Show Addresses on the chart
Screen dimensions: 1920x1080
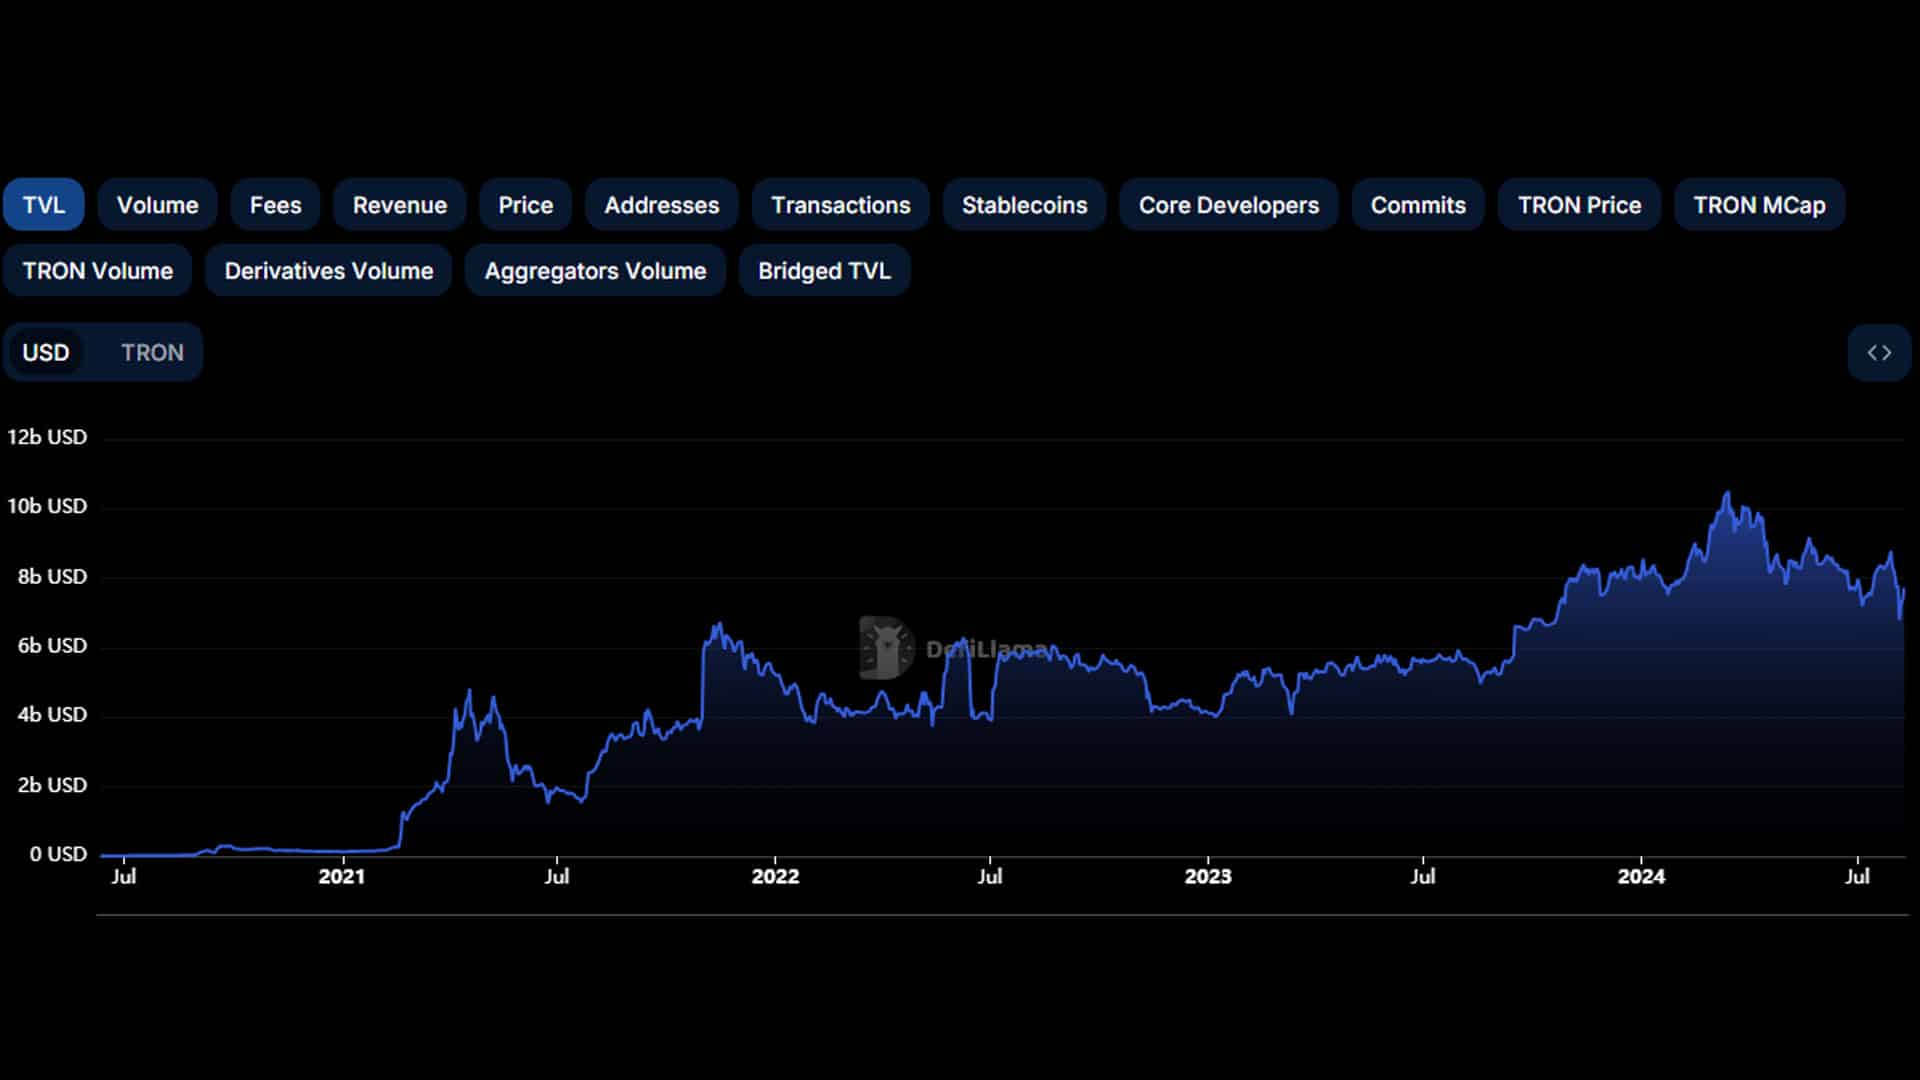coord(662,205)
